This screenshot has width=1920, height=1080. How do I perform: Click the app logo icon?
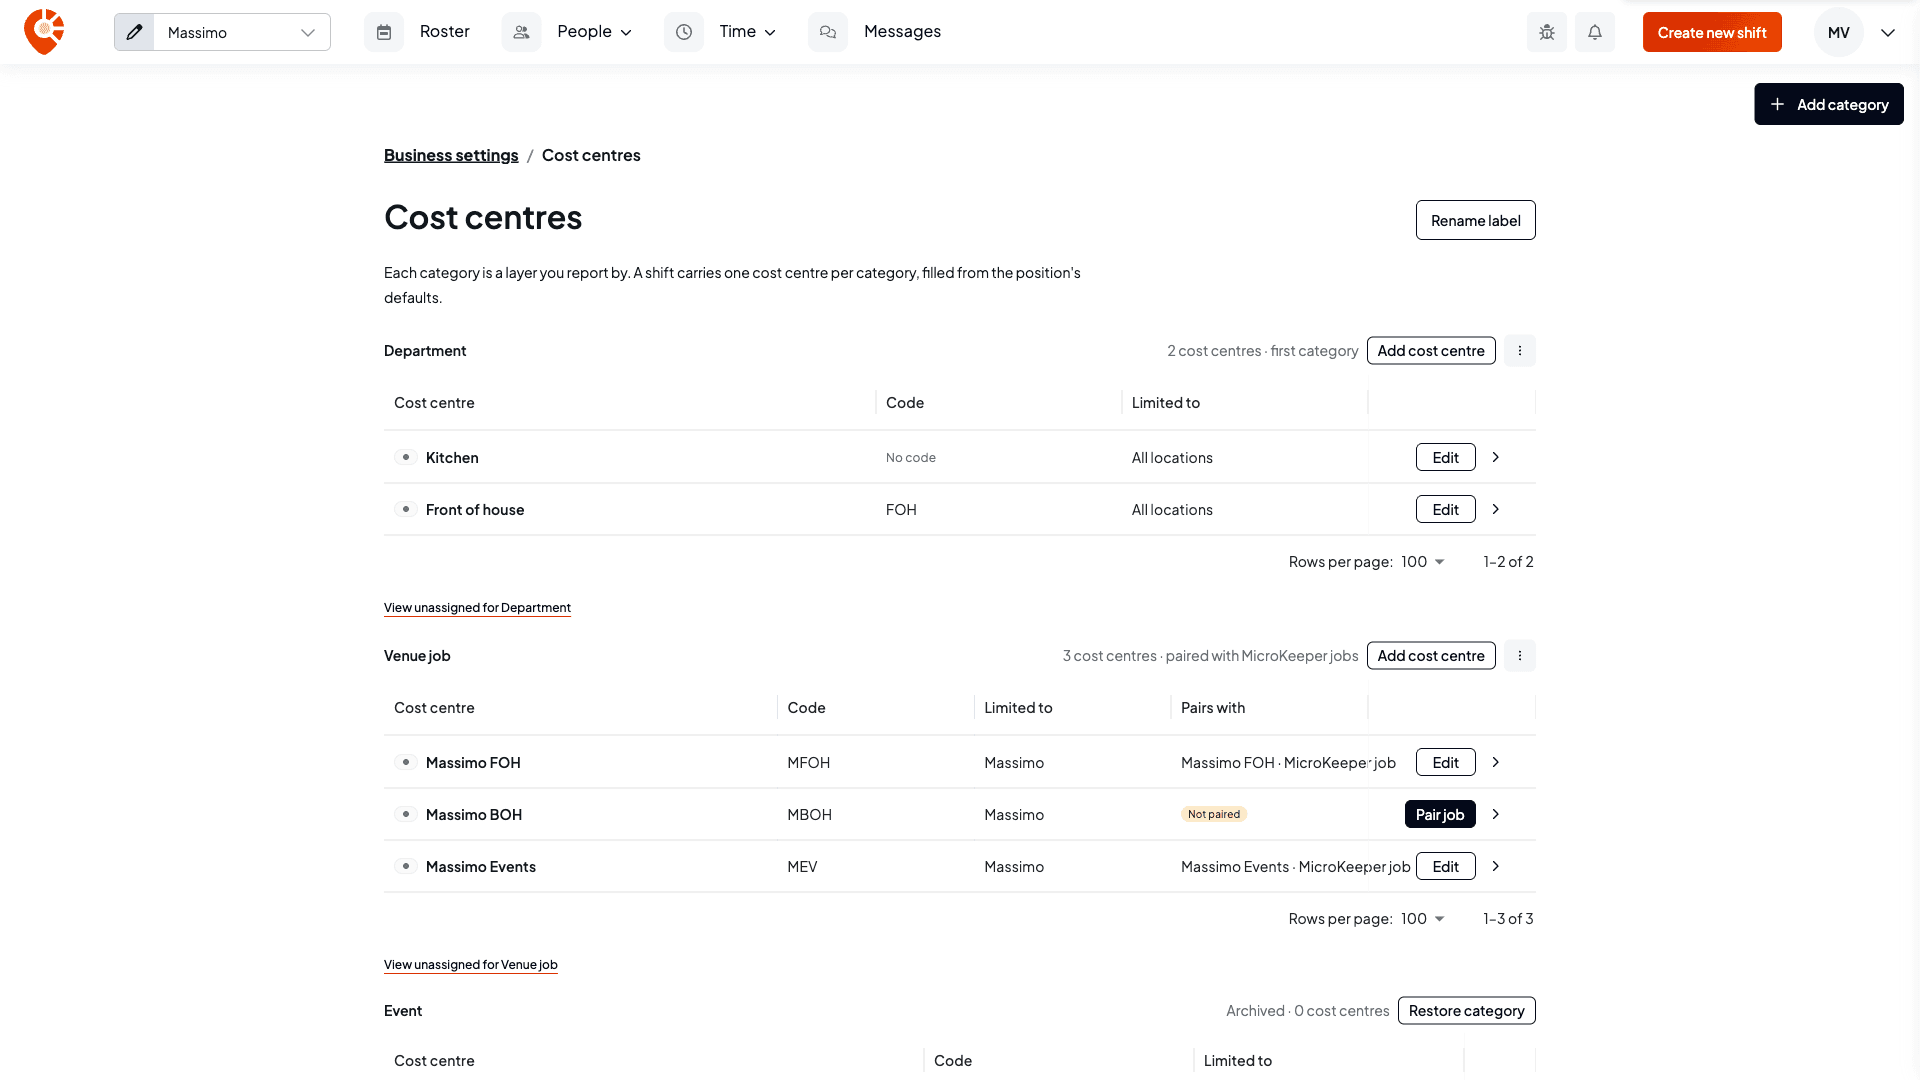pyautogui.click(x=44, y=32)
